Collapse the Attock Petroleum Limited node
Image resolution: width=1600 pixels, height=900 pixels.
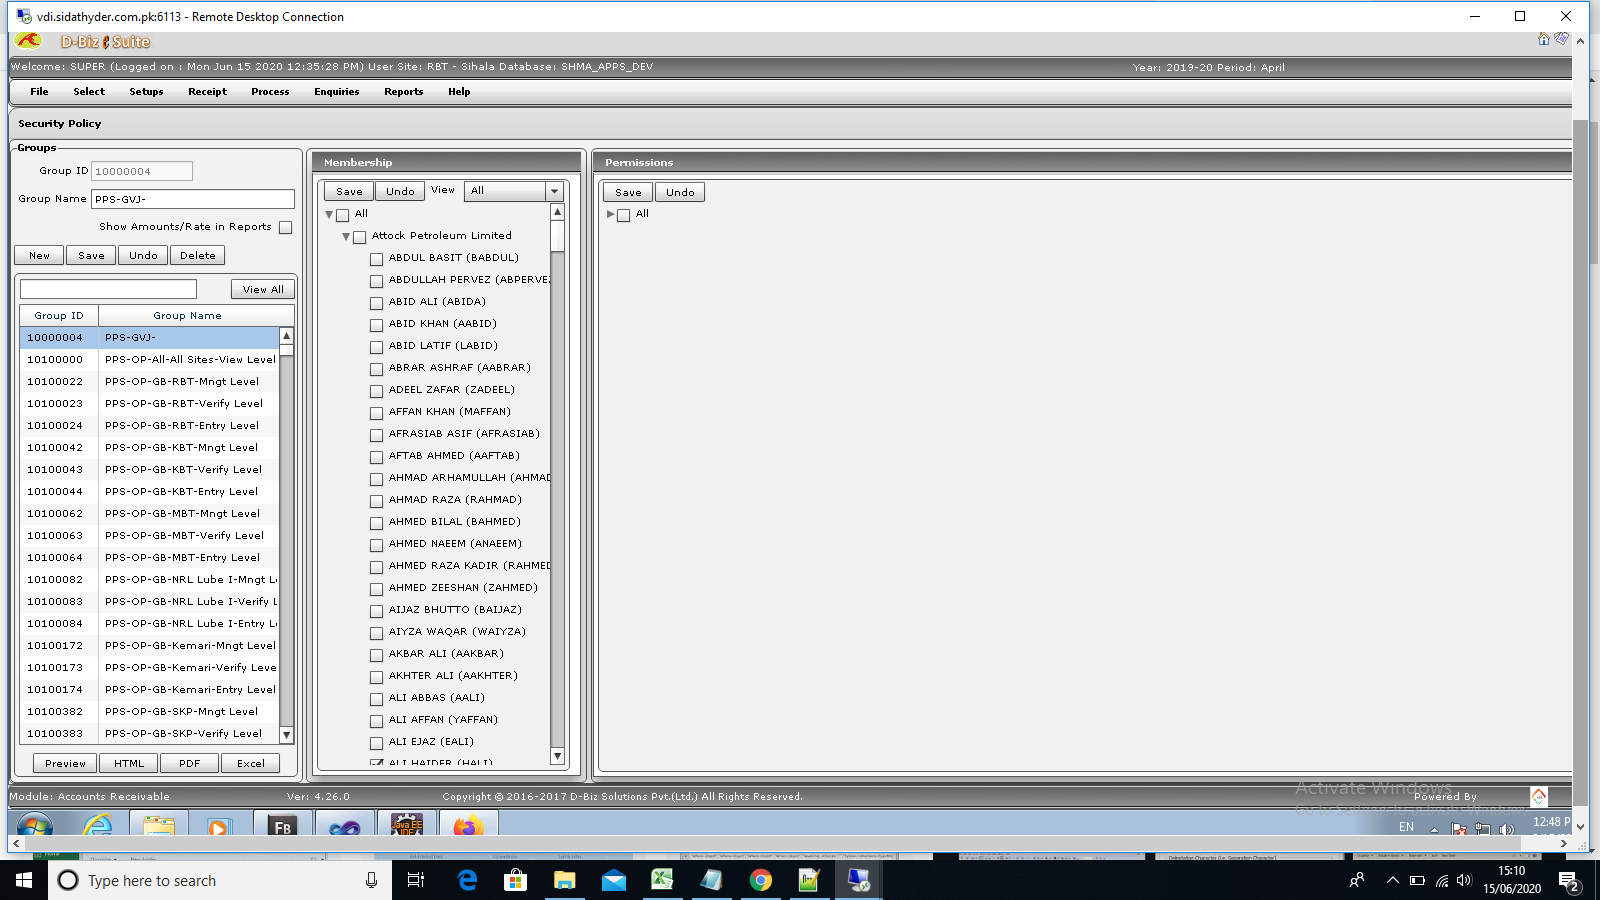346,236
